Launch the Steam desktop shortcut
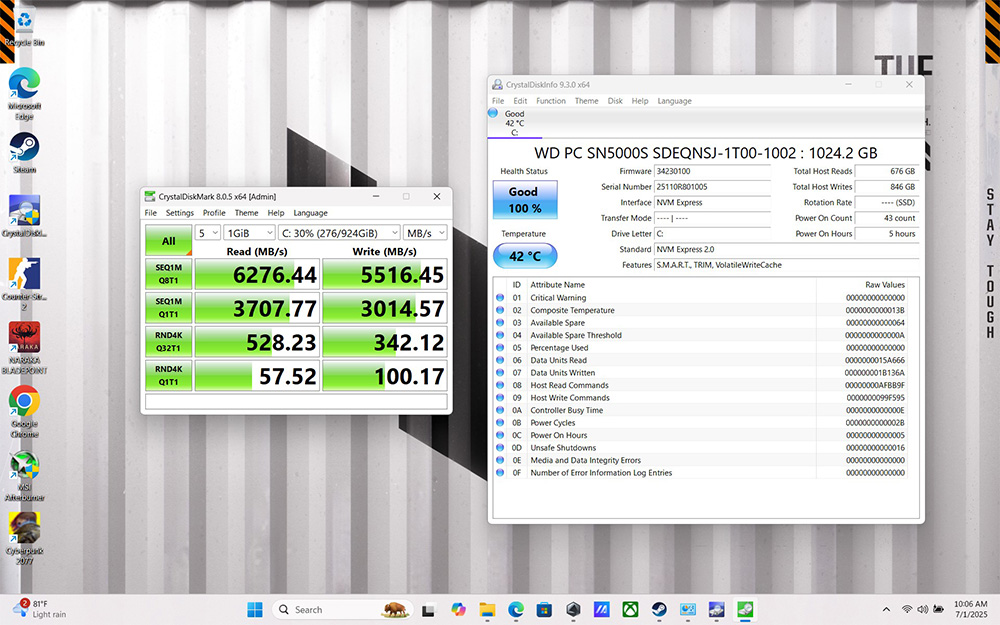 coord(24,152)
